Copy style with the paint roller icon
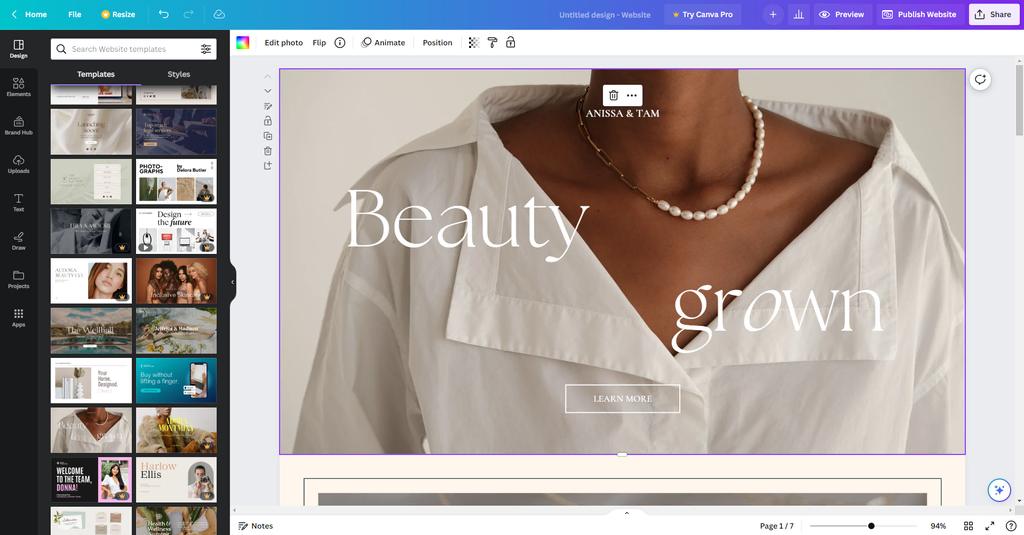 point(492,42)
